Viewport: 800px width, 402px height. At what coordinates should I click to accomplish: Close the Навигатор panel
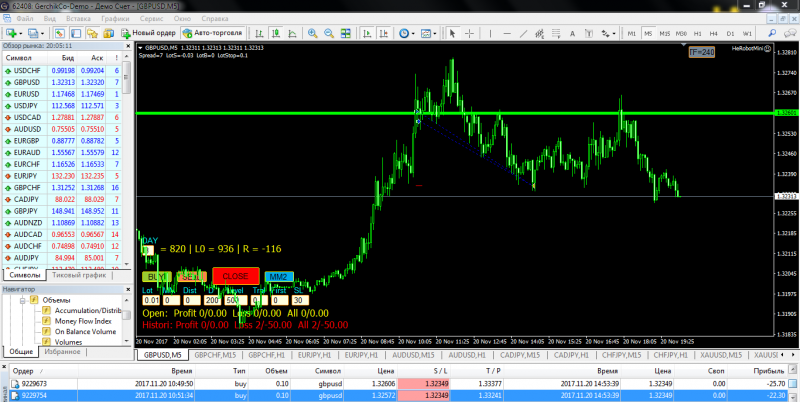coord(128,289)
